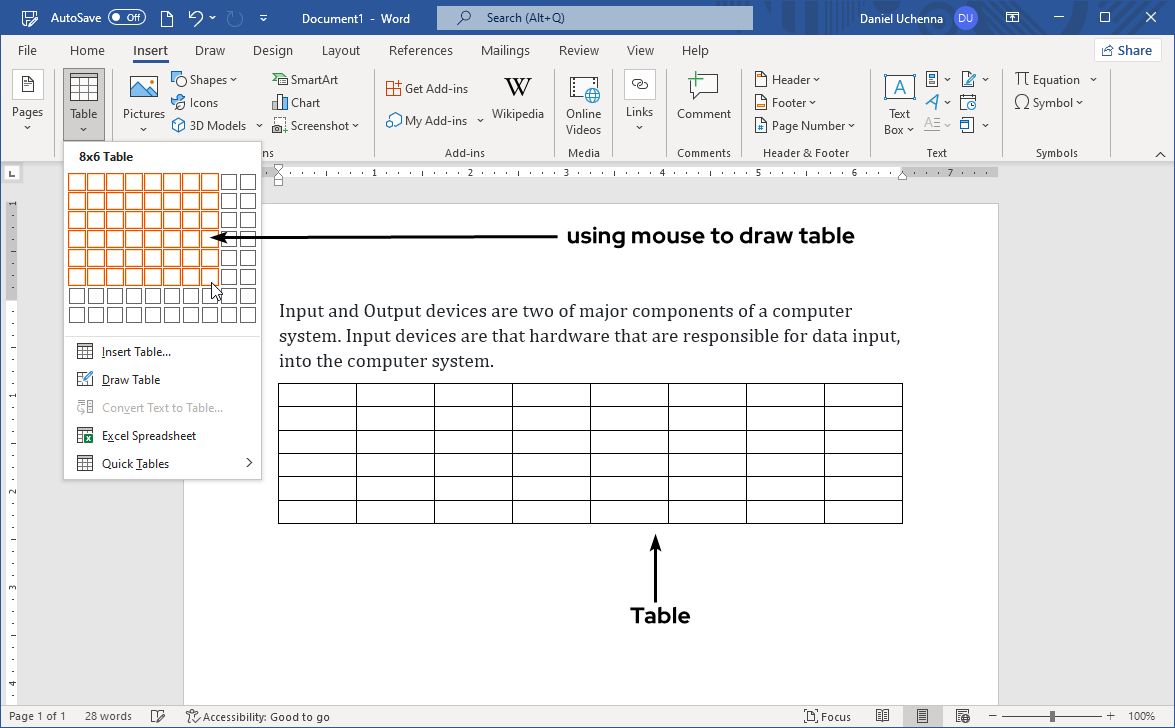
Task: Insert a new Comment
Action: pos(703,100)
